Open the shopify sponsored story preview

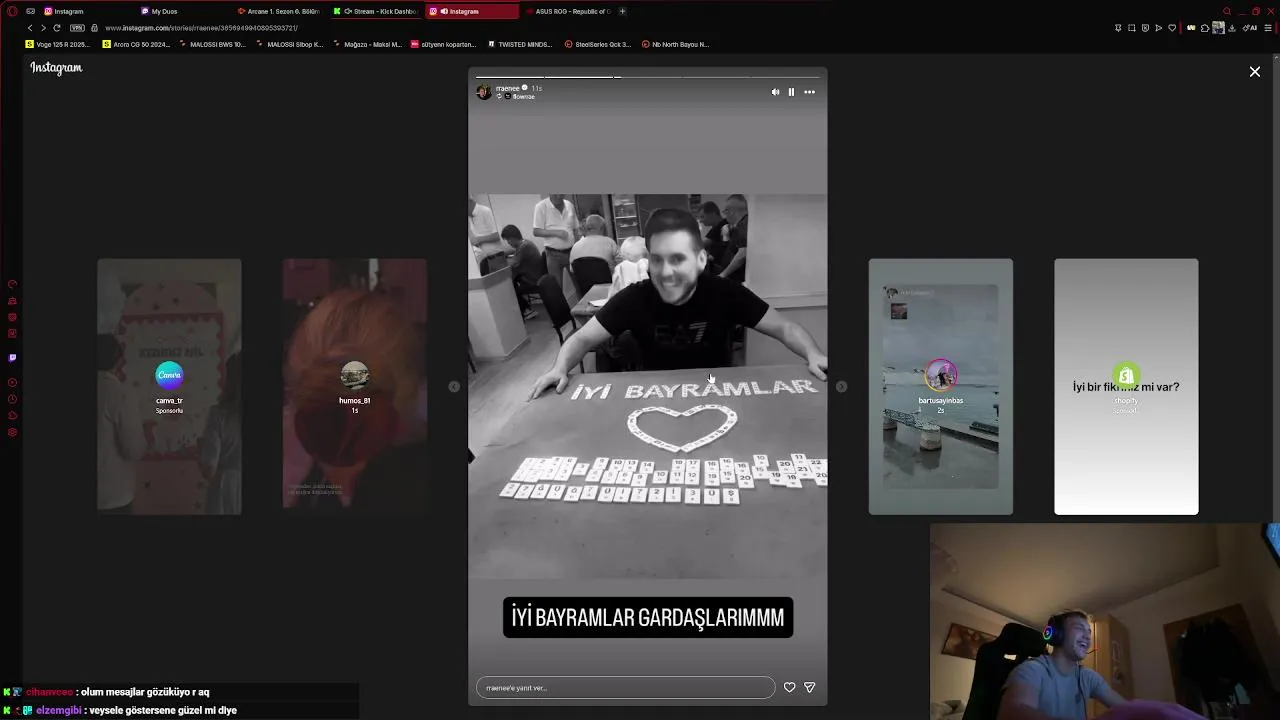tap(1126, 387)
